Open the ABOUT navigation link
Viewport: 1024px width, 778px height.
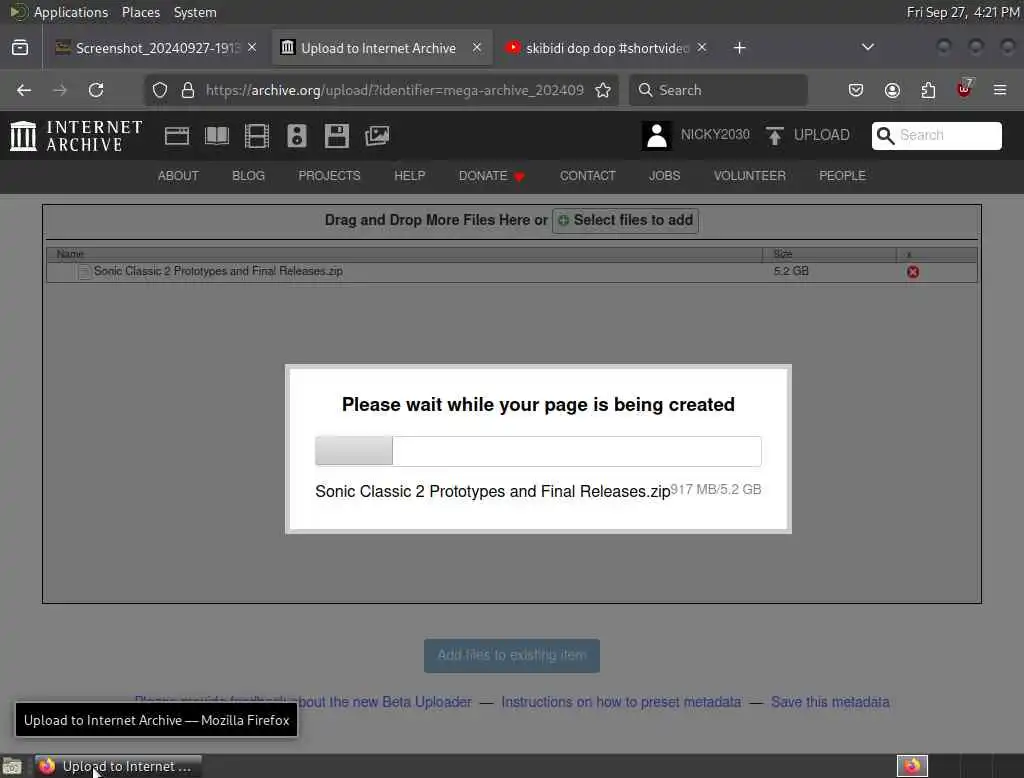coord(178,176)
